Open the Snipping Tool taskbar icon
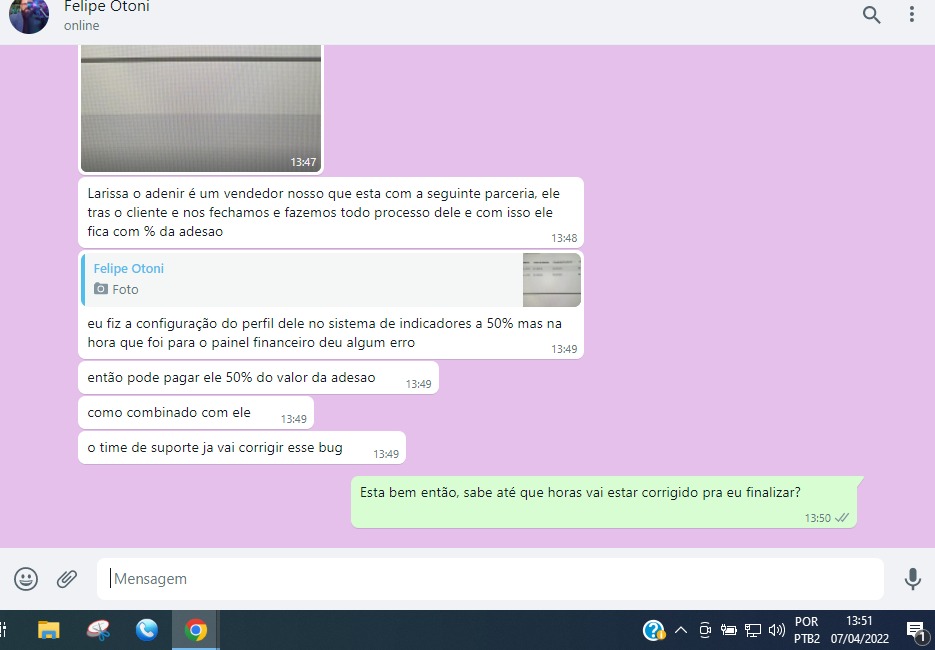 [98, 630]
